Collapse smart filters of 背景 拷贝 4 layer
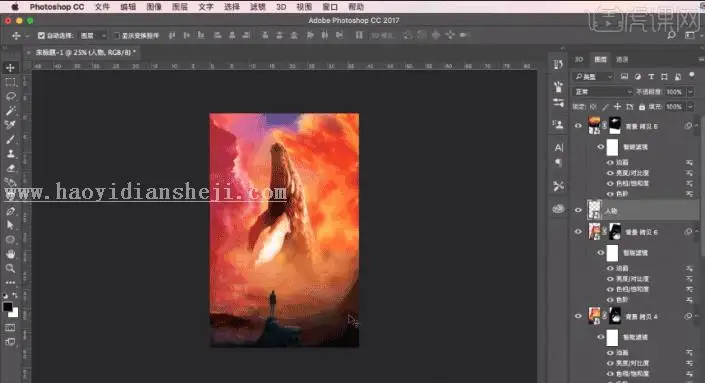 (x=696, y=316)
